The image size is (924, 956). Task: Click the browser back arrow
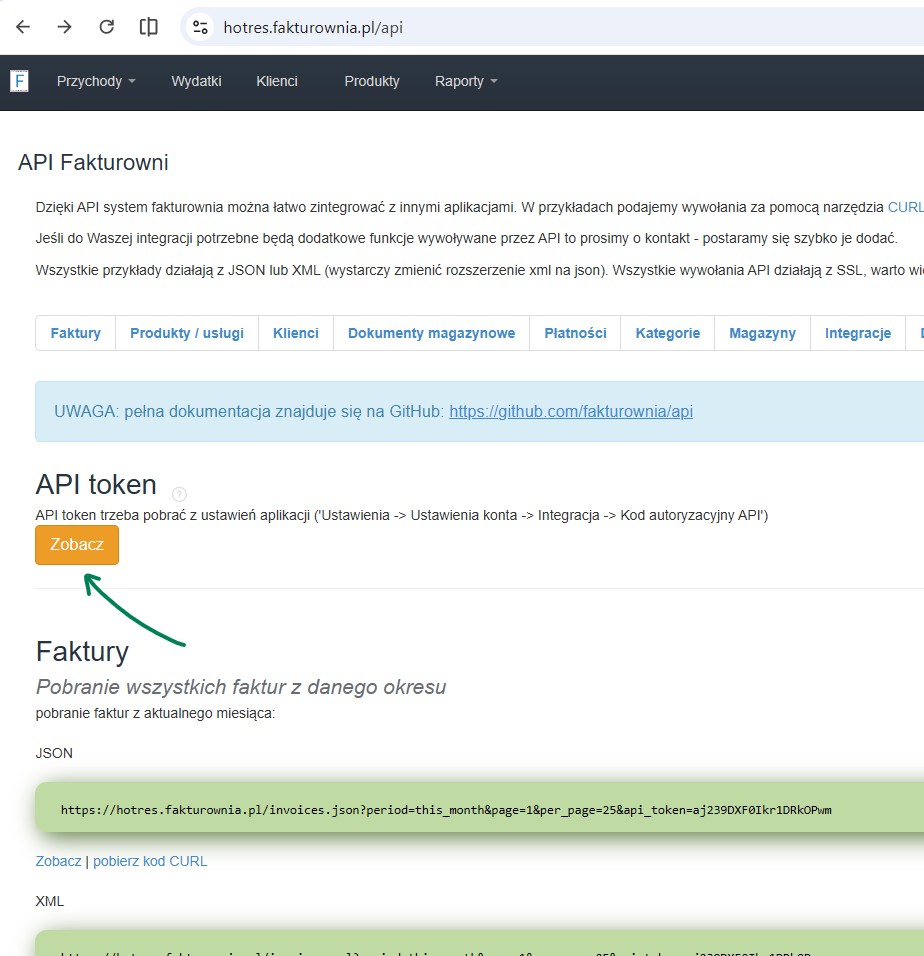[23, 27]
